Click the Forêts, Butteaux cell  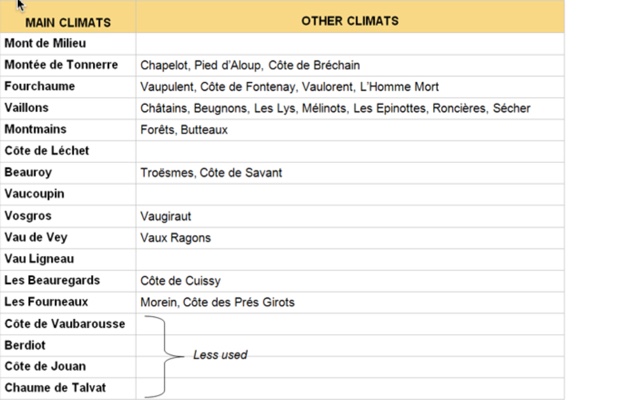tap(184, 130)
